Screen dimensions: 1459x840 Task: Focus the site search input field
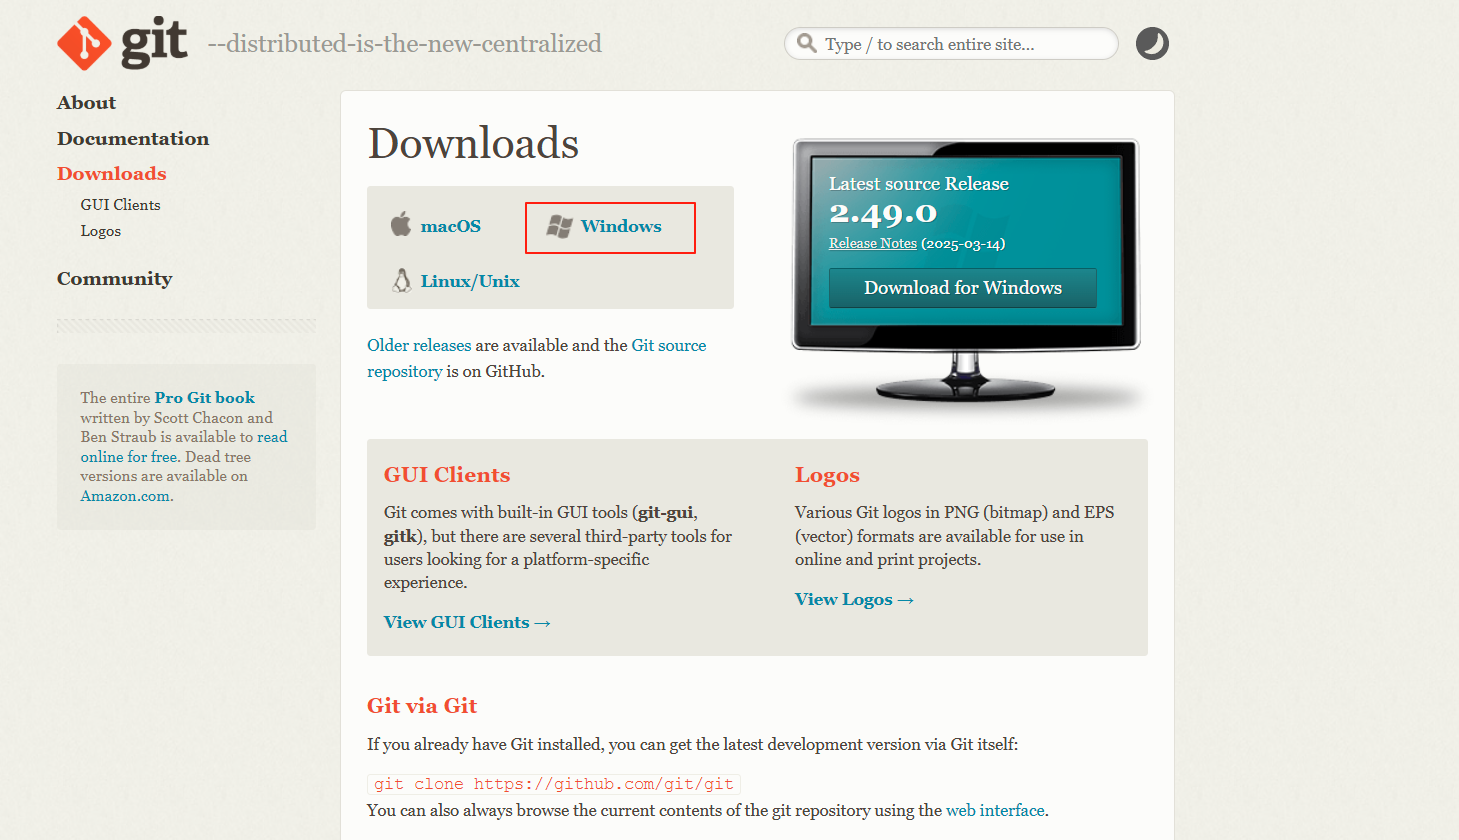coord(951,44)
